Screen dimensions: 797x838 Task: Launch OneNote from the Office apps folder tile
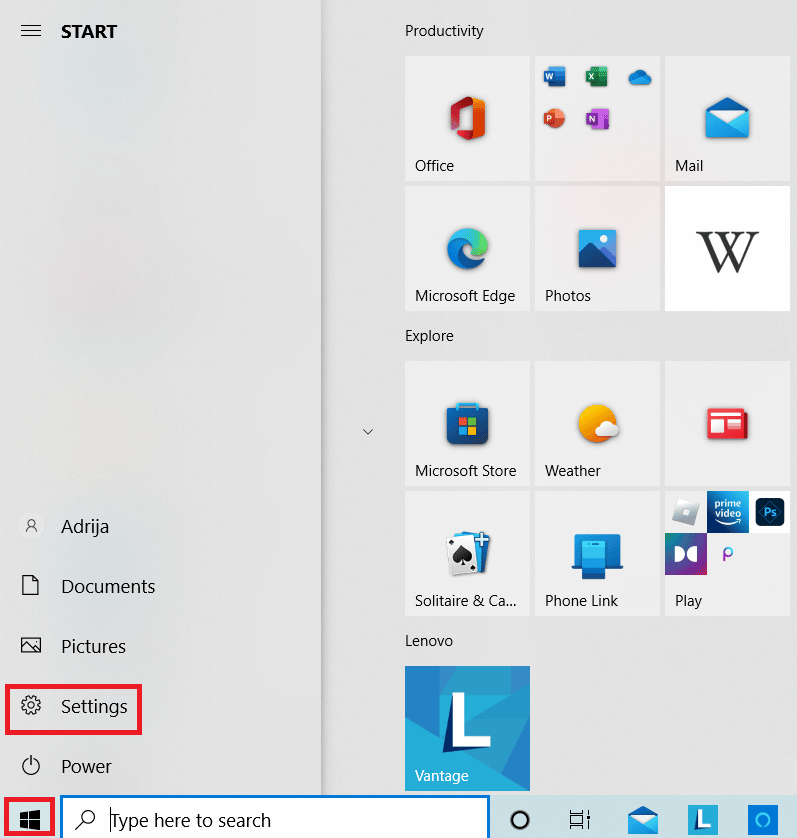597,119
